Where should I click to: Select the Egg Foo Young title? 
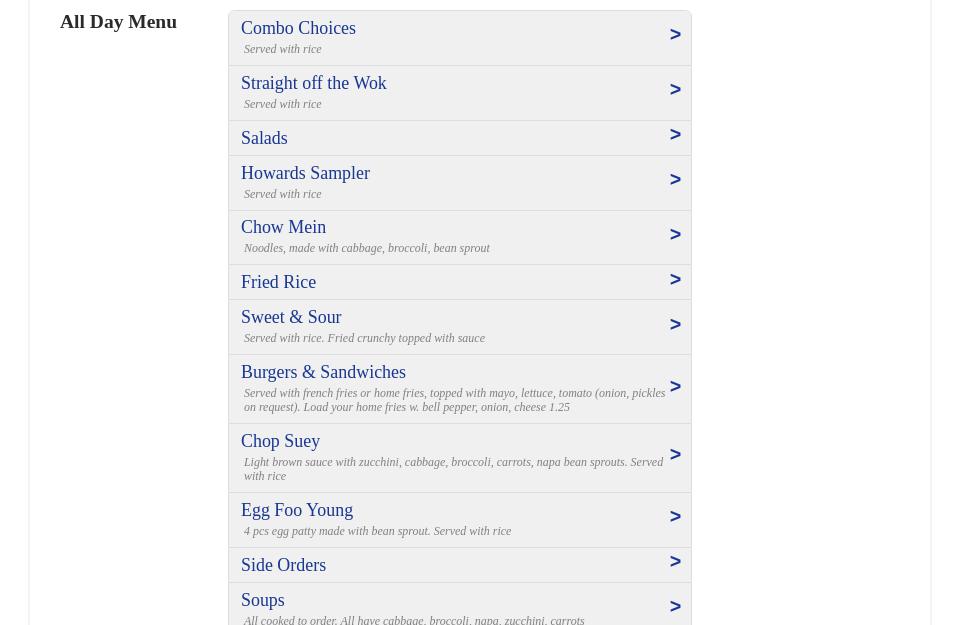[x=297, y=510]
